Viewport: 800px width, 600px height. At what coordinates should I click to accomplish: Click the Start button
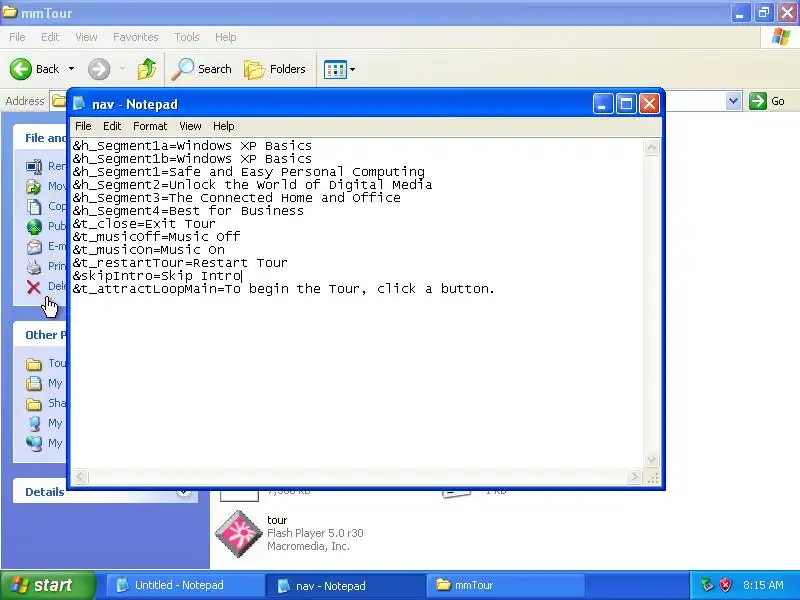pos(48,585)
